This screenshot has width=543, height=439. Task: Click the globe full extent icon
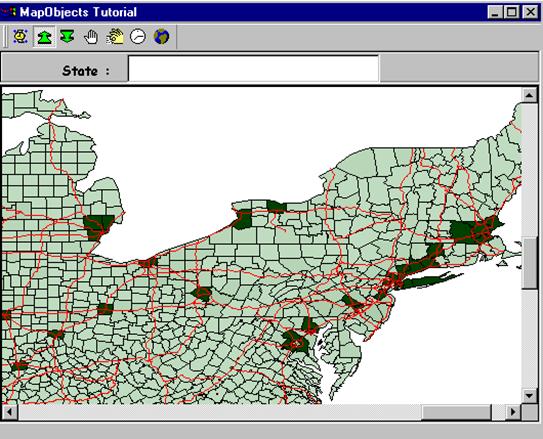coord(162,36)
